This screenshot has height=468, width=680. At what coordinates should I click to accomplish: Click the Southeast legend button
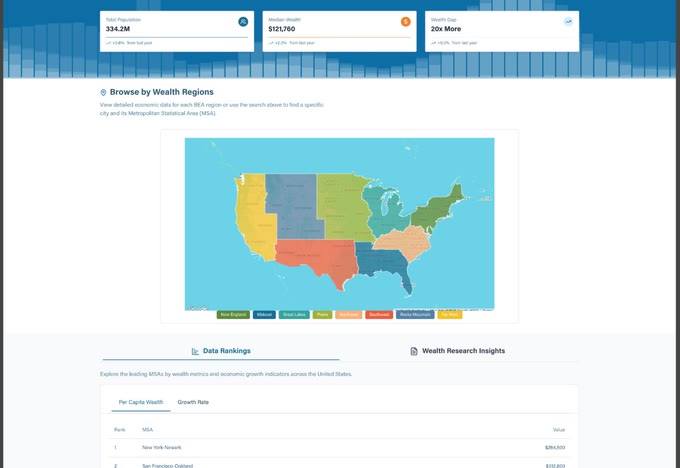[349, 314]
